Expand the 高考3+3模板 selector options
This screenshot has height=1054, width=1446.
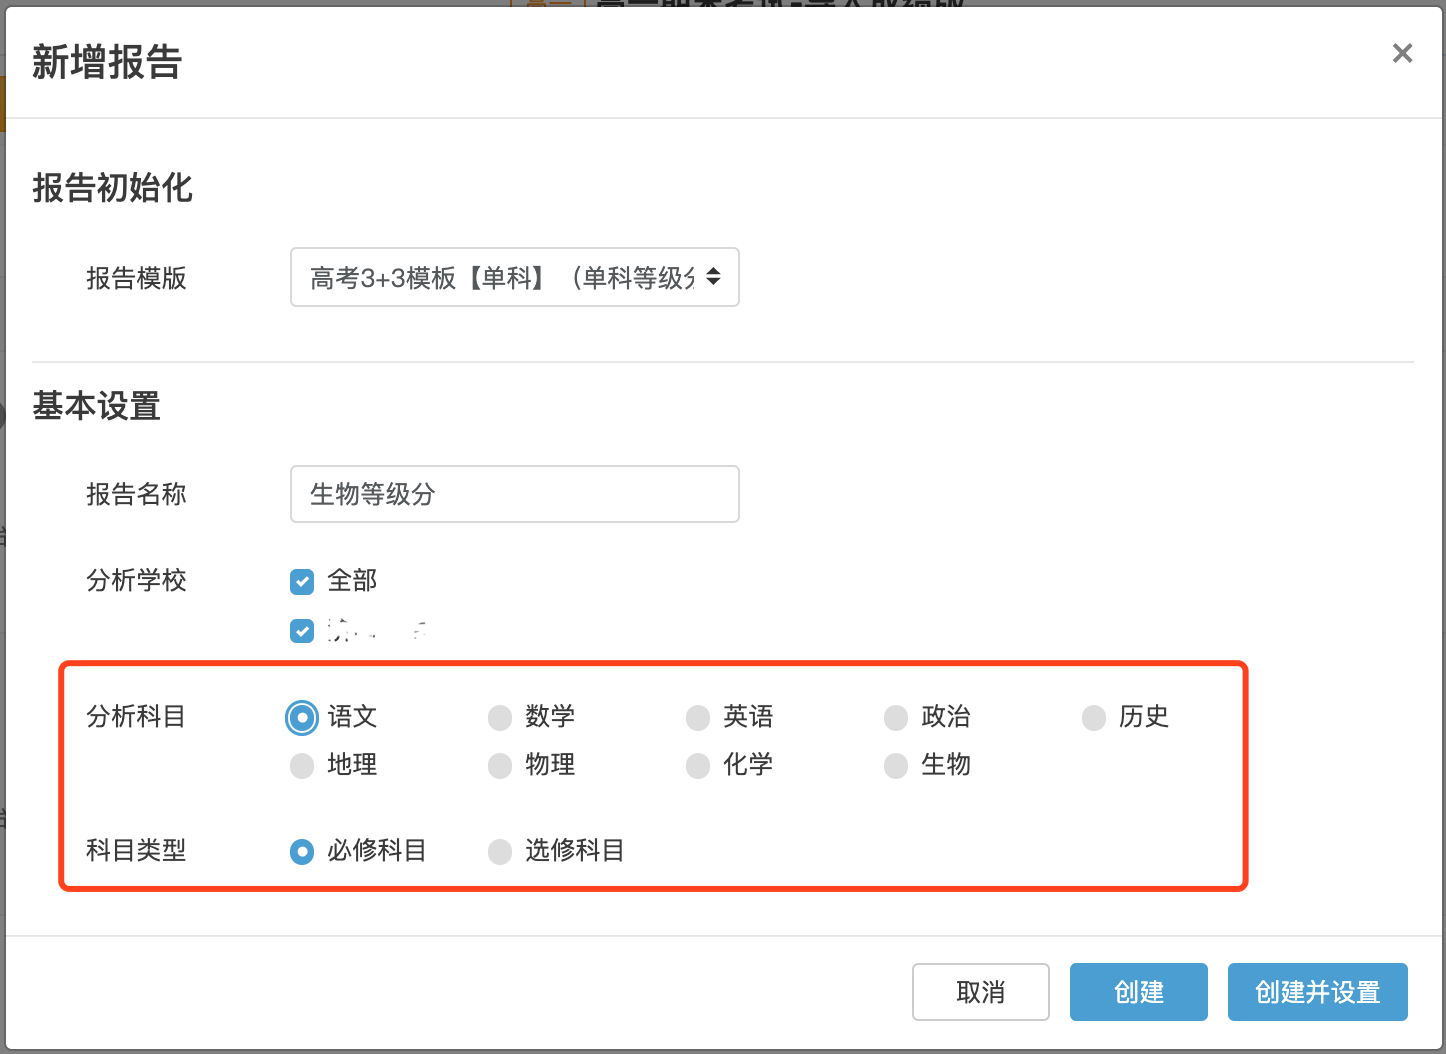point(514,277)
